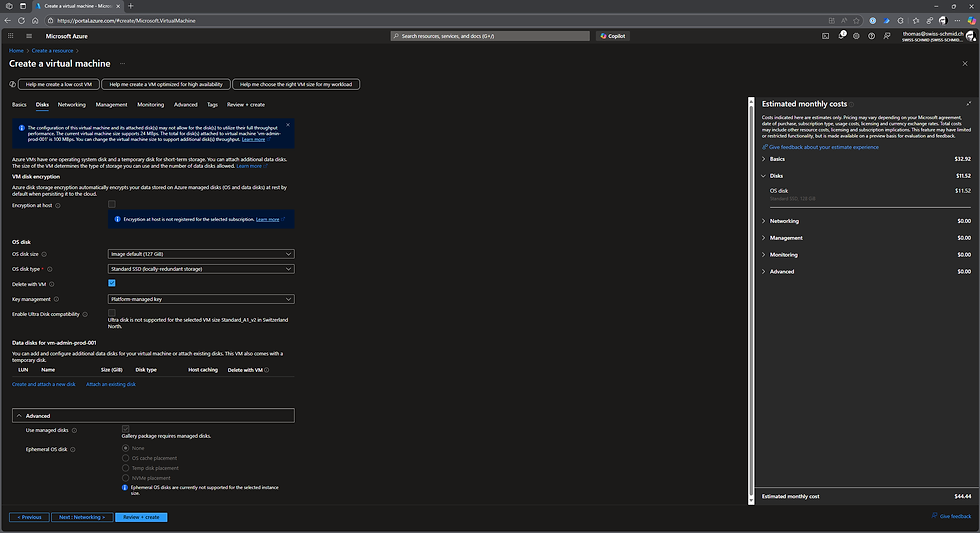The width and height of the screenshot is (980, 533).
Task: Open the Azure help question-mark icon
Action: [x=871, y=36]
